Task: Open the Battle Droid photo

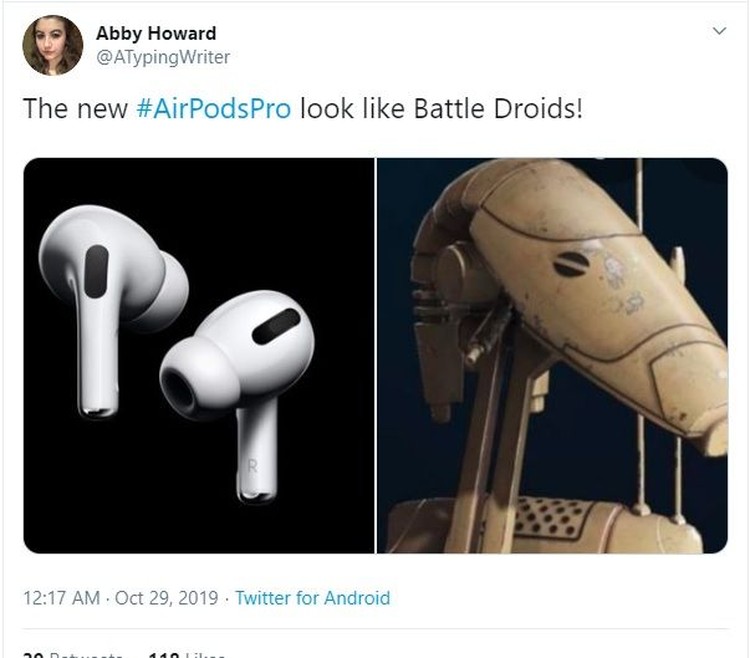Action: (552, 355)
